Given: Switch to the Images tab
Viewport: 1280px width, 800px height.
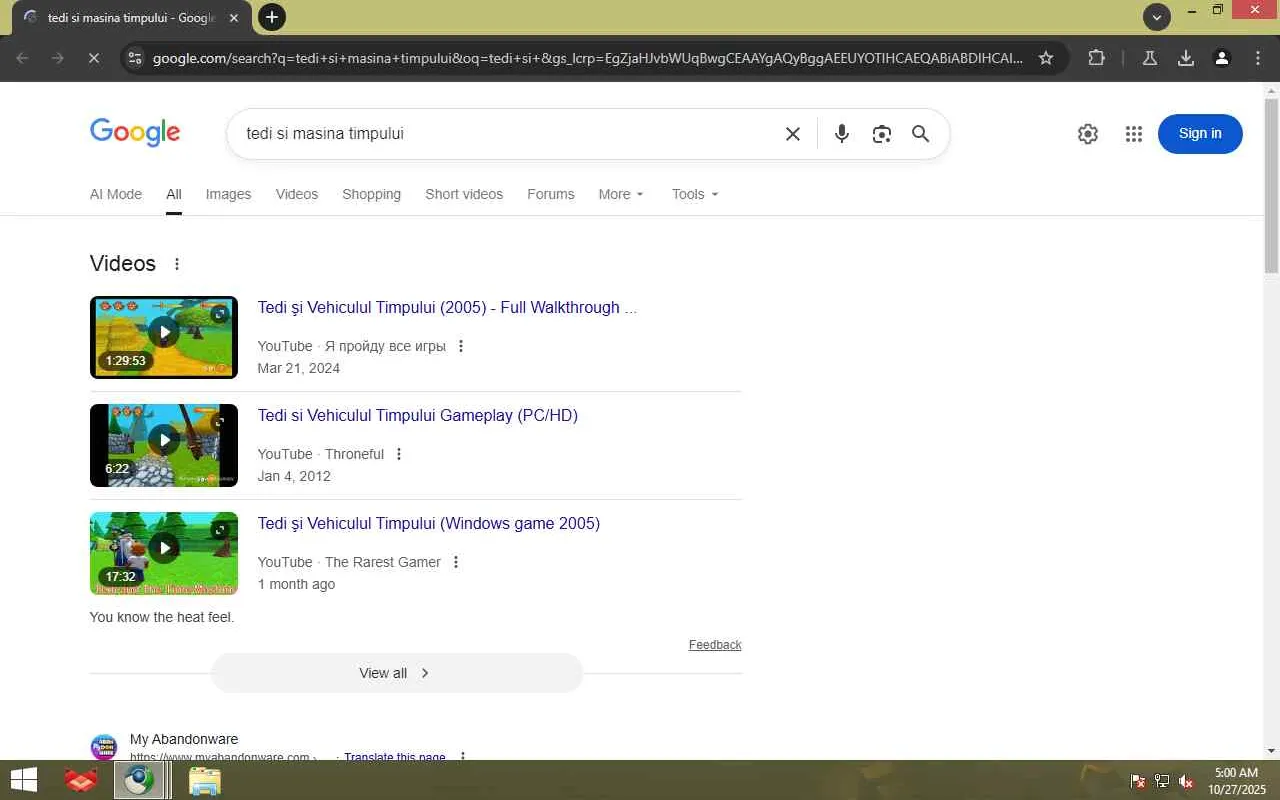Looking at the screenshot, I should (x=228, y=194).
